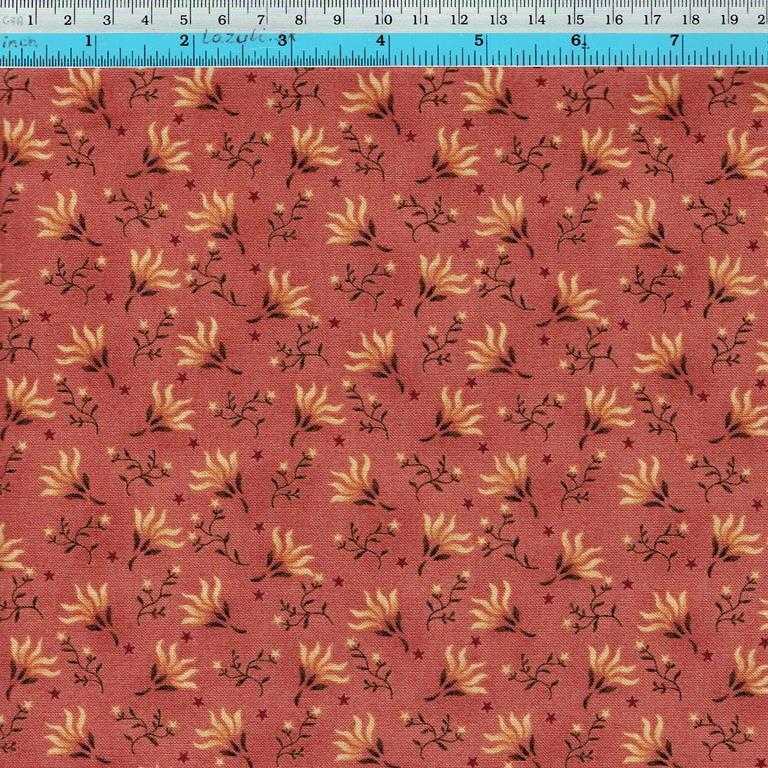768x768 pixels.
Task: Click number 3 on the white centimeter ruler
Action: (106, 20)
